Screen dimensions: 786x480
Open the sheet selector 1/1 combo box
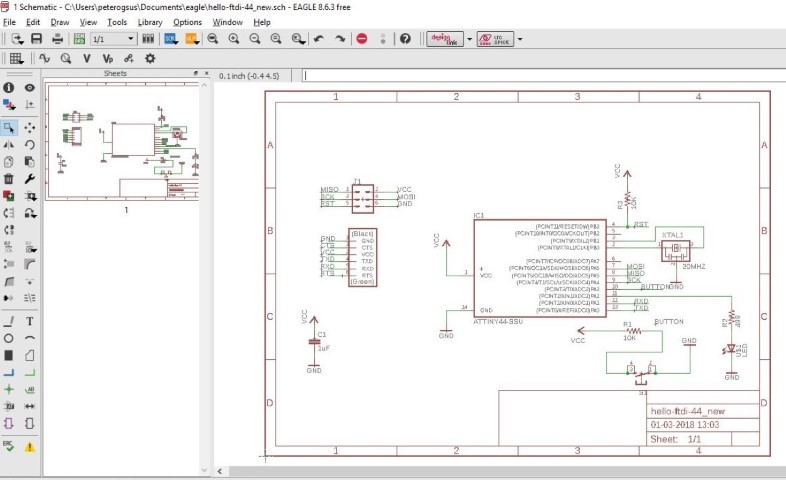coord(114,39)
